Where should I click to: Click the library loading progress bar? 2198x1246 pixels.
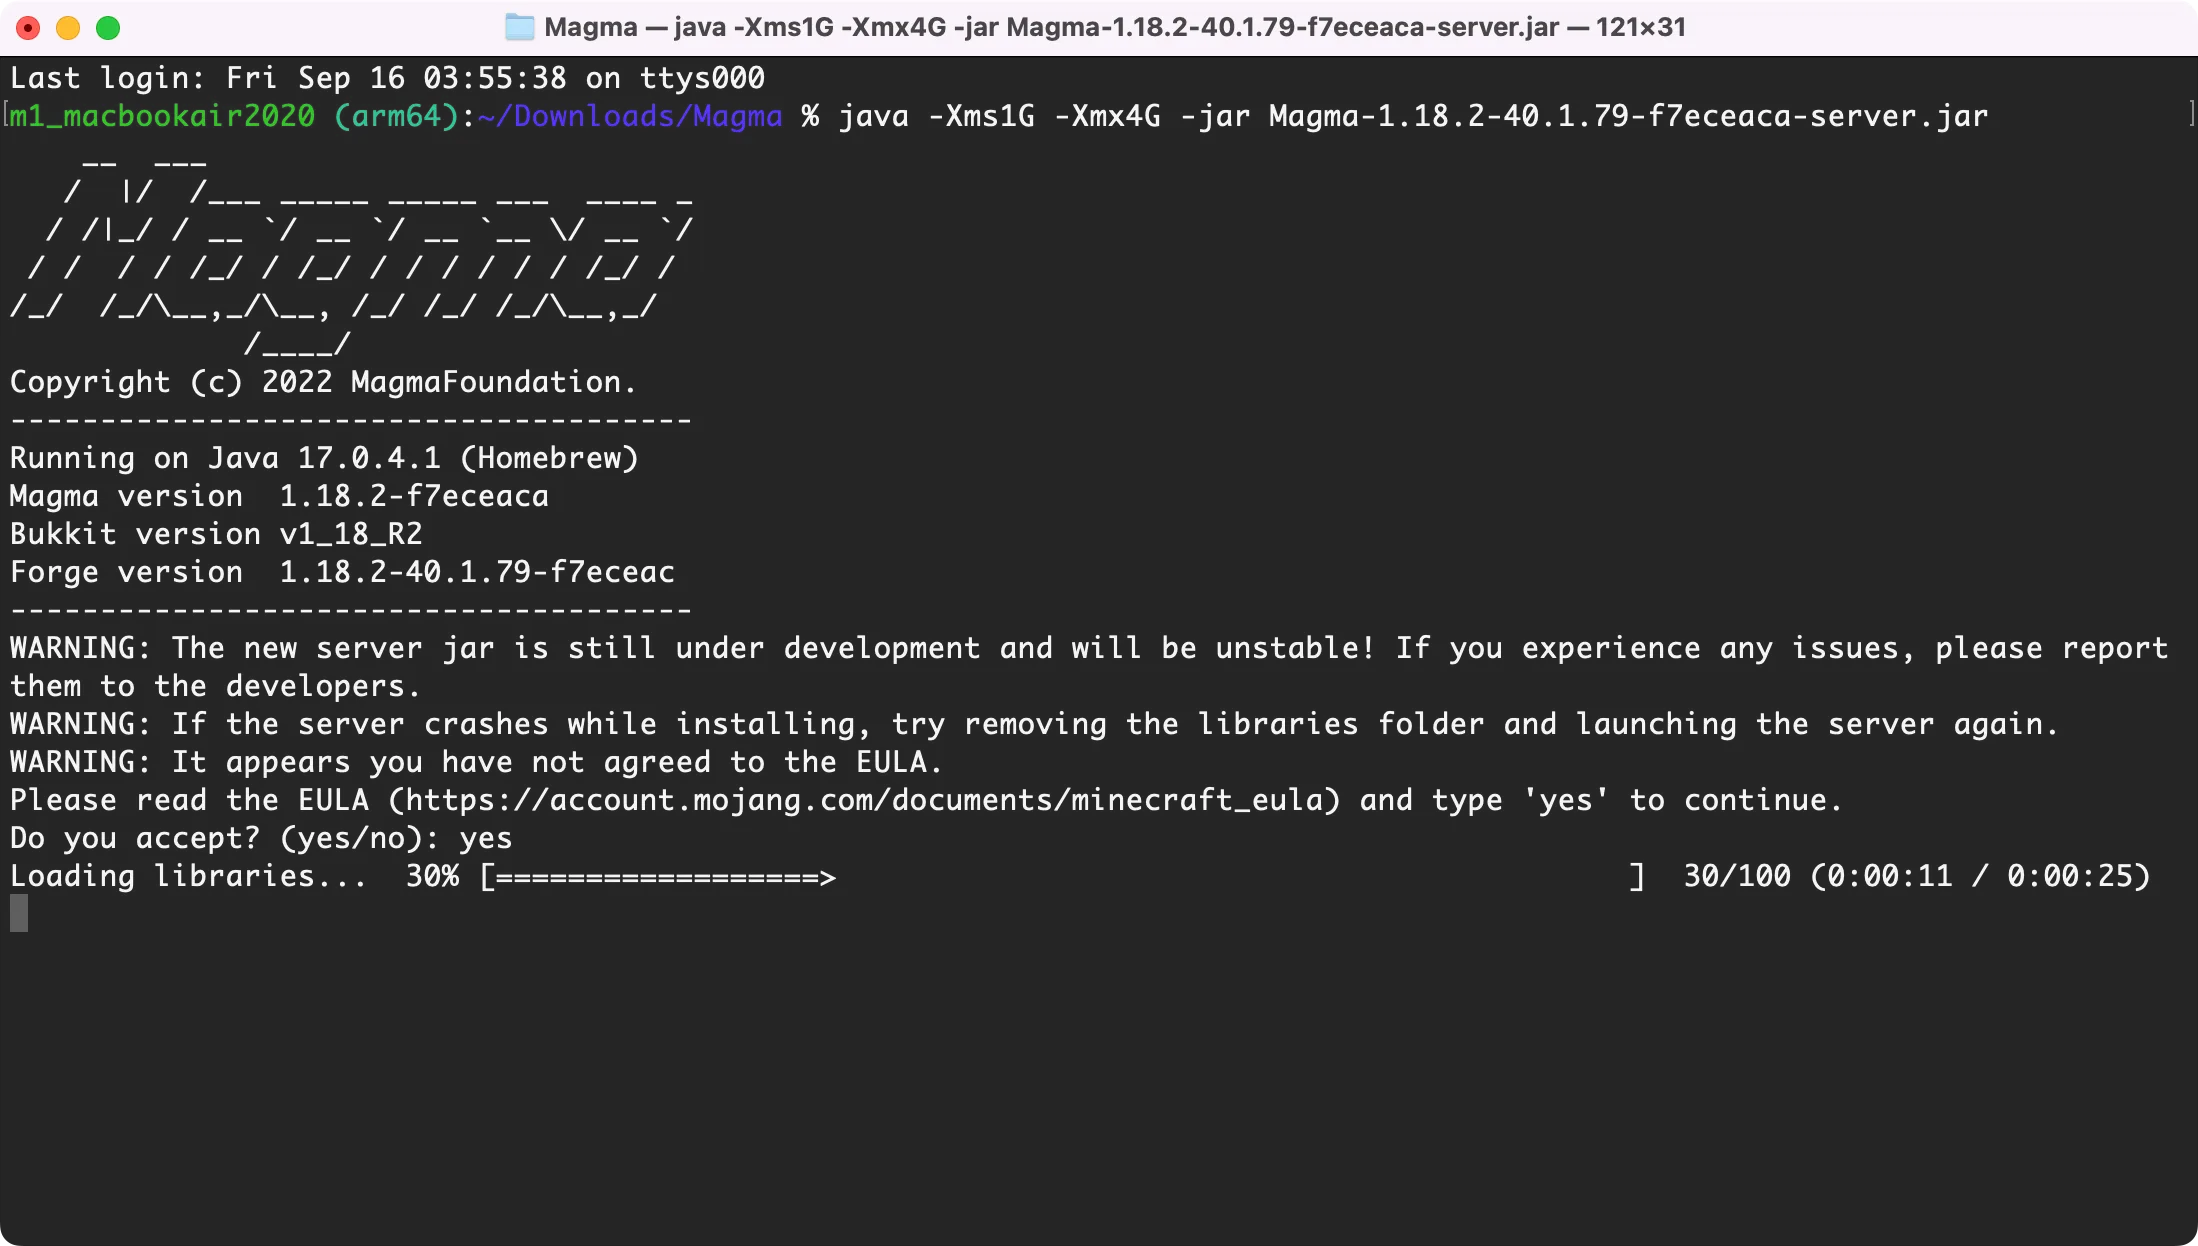click(1062, 877)
